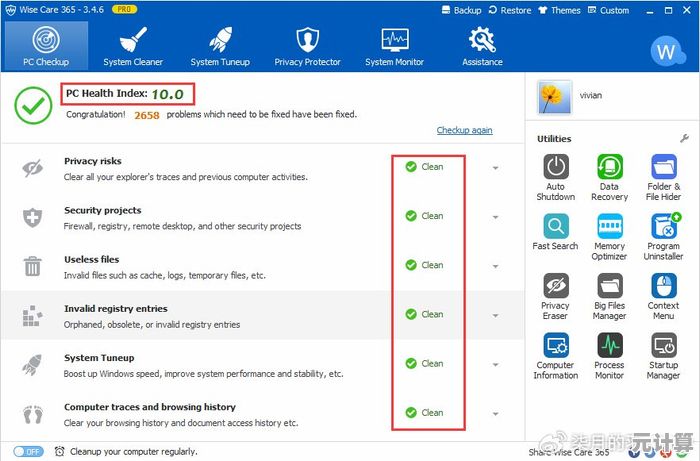Launch the Memory Optimizer utility
Viewport: 700px width, 461px height.
click(x=609, y=237)
